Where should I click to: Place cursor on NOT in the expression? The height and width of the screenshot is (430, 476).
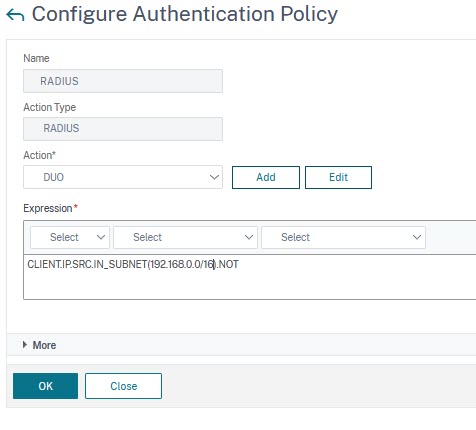pyautogui.click(x=229, y=264)
